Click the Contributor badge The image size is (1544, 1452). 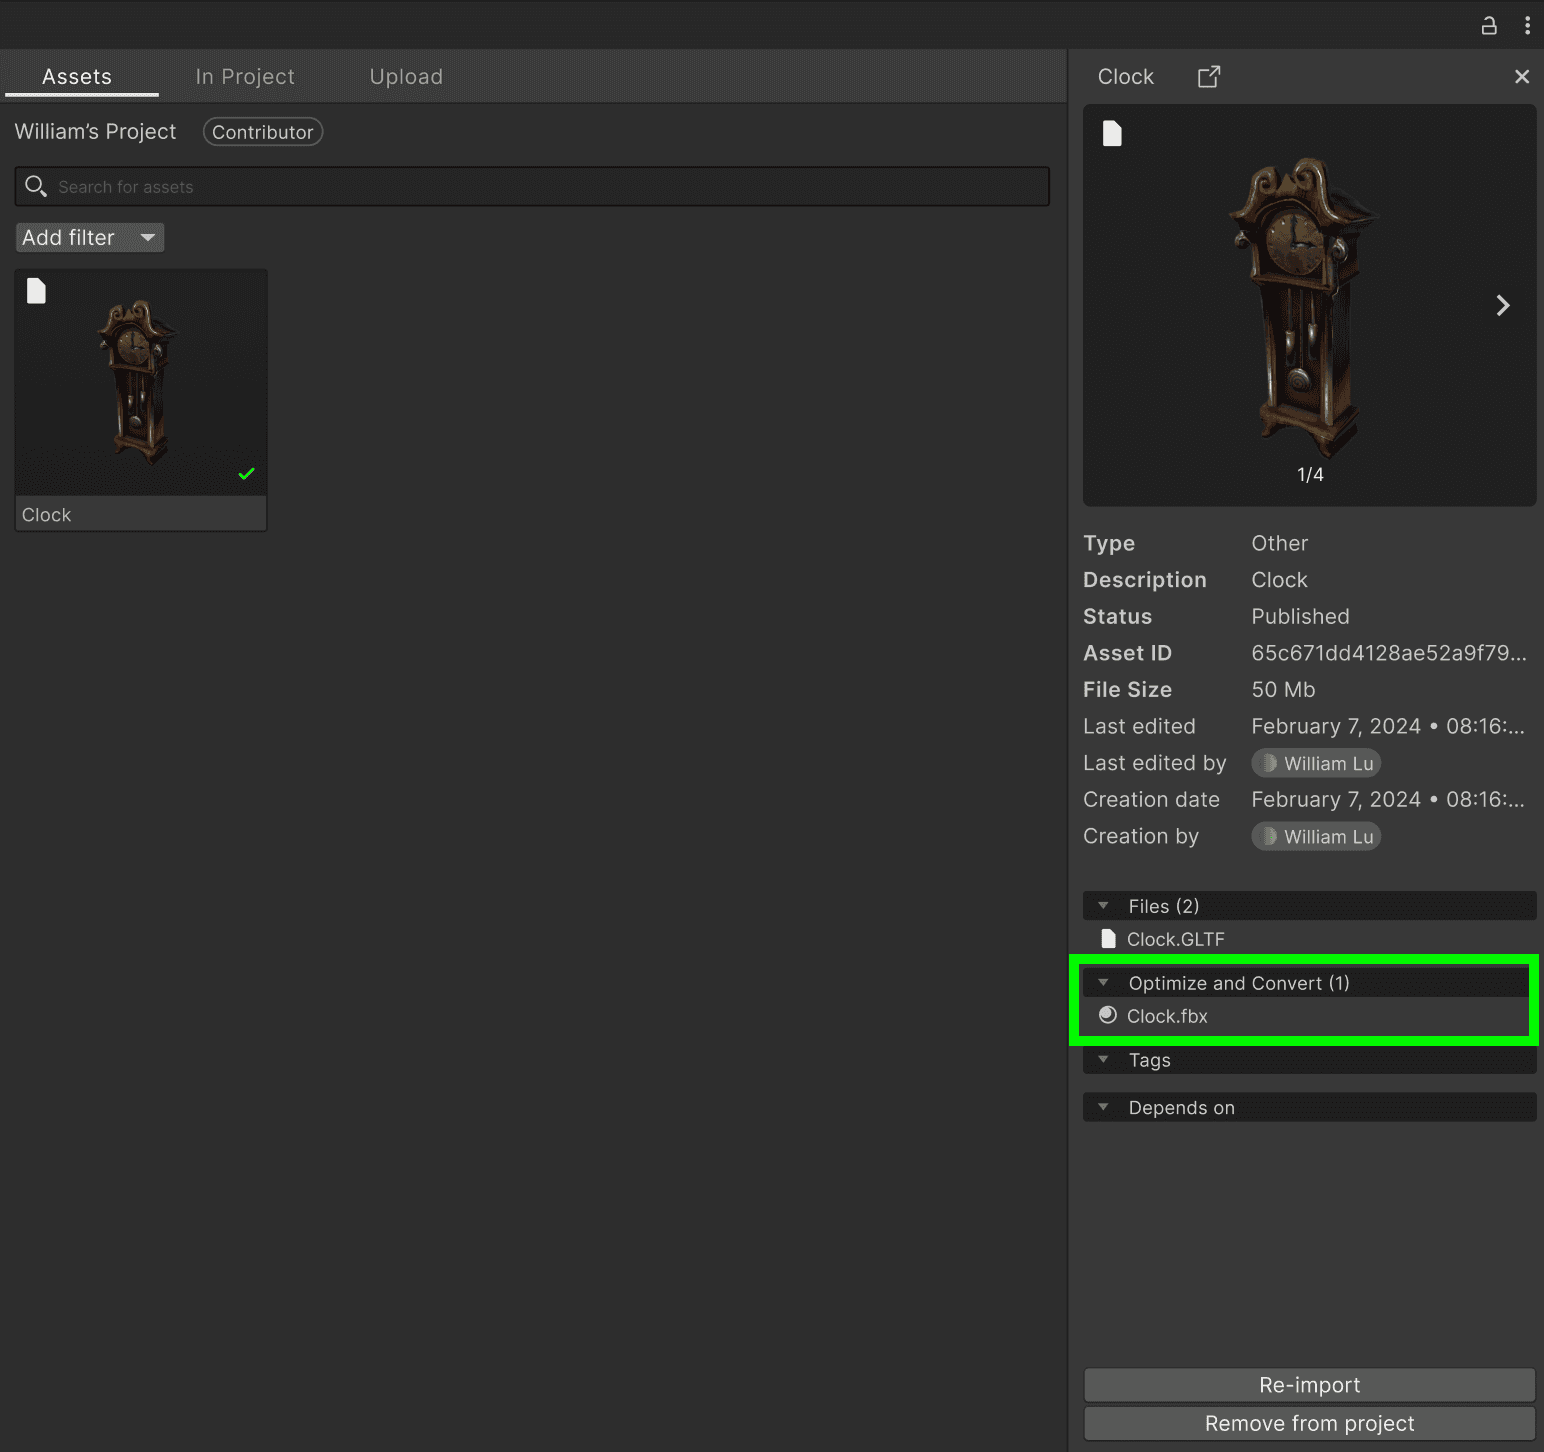262,131
